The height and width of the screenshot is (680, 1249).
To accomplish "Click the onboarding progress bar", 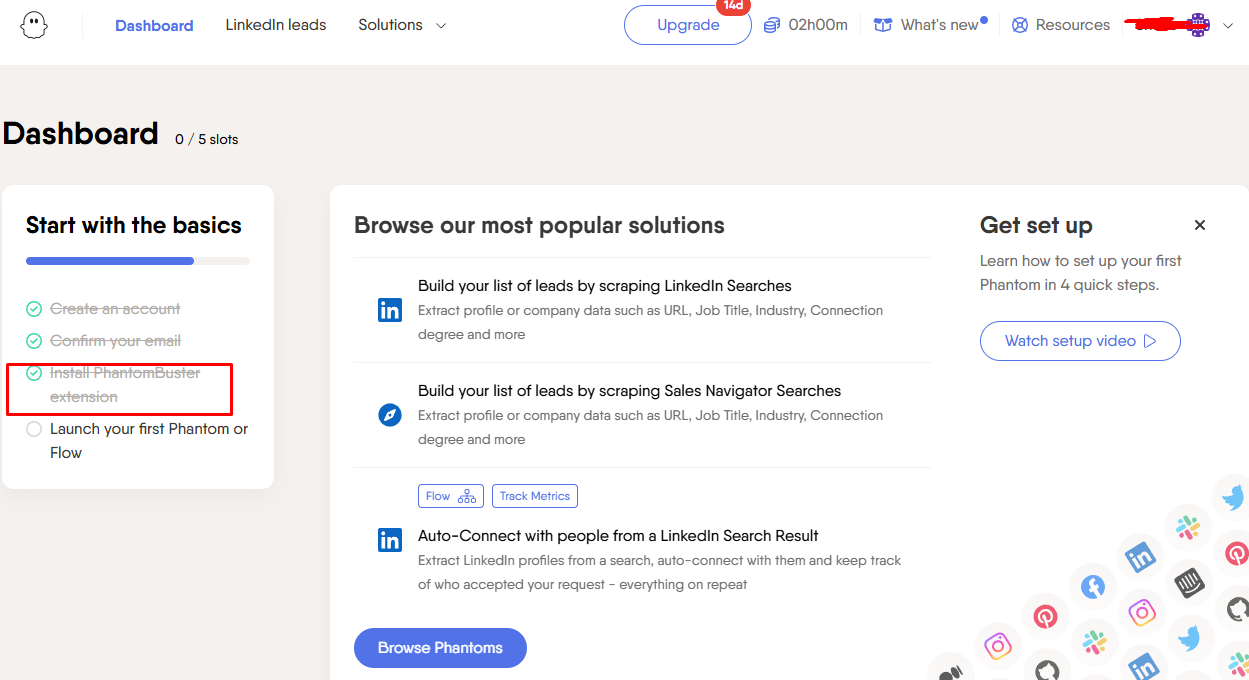I will (x=138, y=261).
